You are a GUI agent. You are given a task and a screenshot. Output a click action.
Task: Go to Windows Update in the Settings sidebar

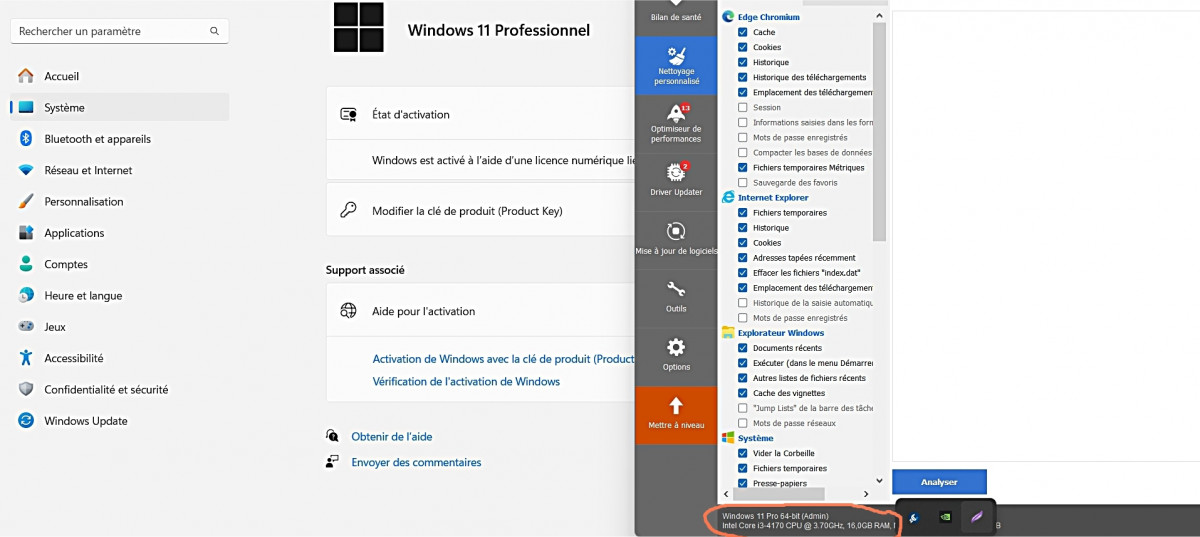coord(85,421)
